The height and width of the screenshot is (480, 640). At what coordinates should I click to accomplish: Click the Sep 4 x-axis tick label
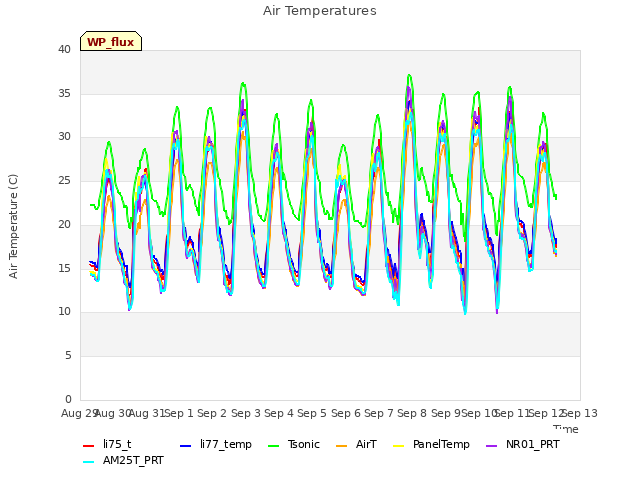pos(279,413)
